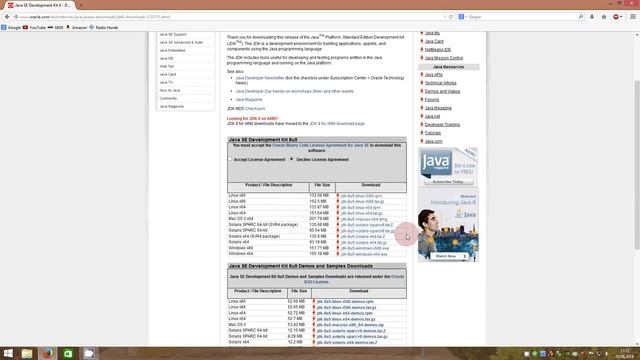Open the Google bookmark
Screen dimensions: 640x360
click(x=11, y=27)
